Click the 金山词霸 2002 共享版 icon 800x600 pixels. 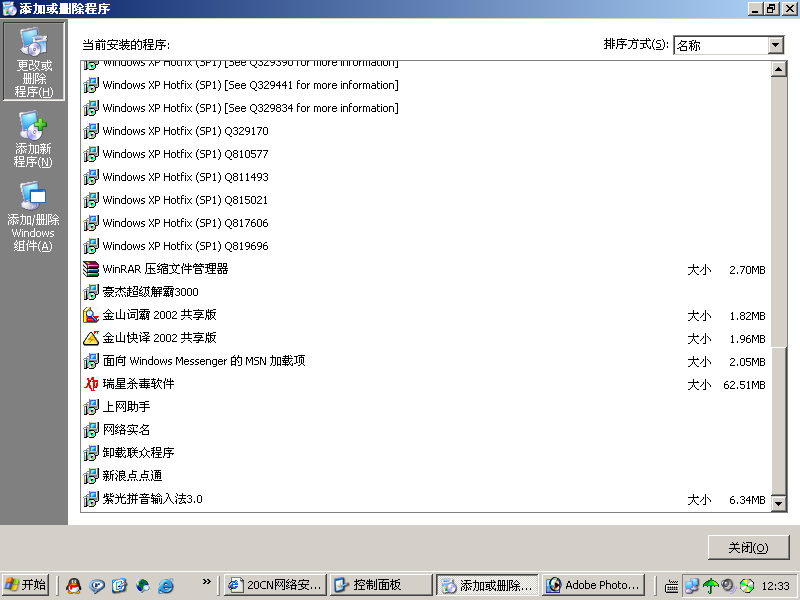point(91,315)
